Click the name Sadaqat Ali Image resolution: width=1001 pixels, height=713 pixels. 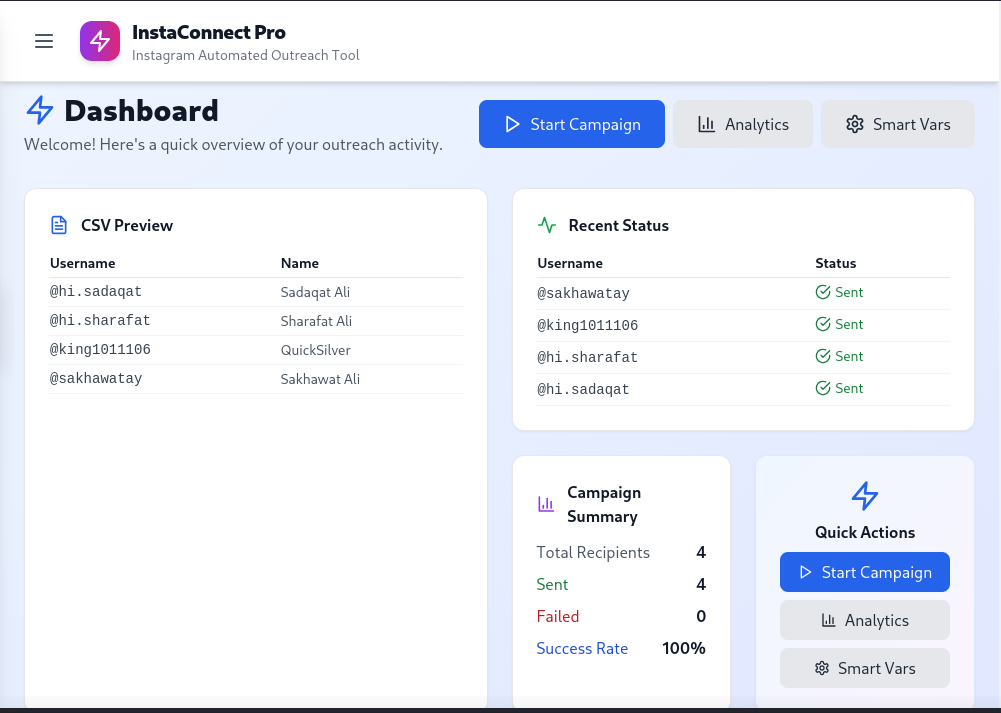(x=315, y=292)
